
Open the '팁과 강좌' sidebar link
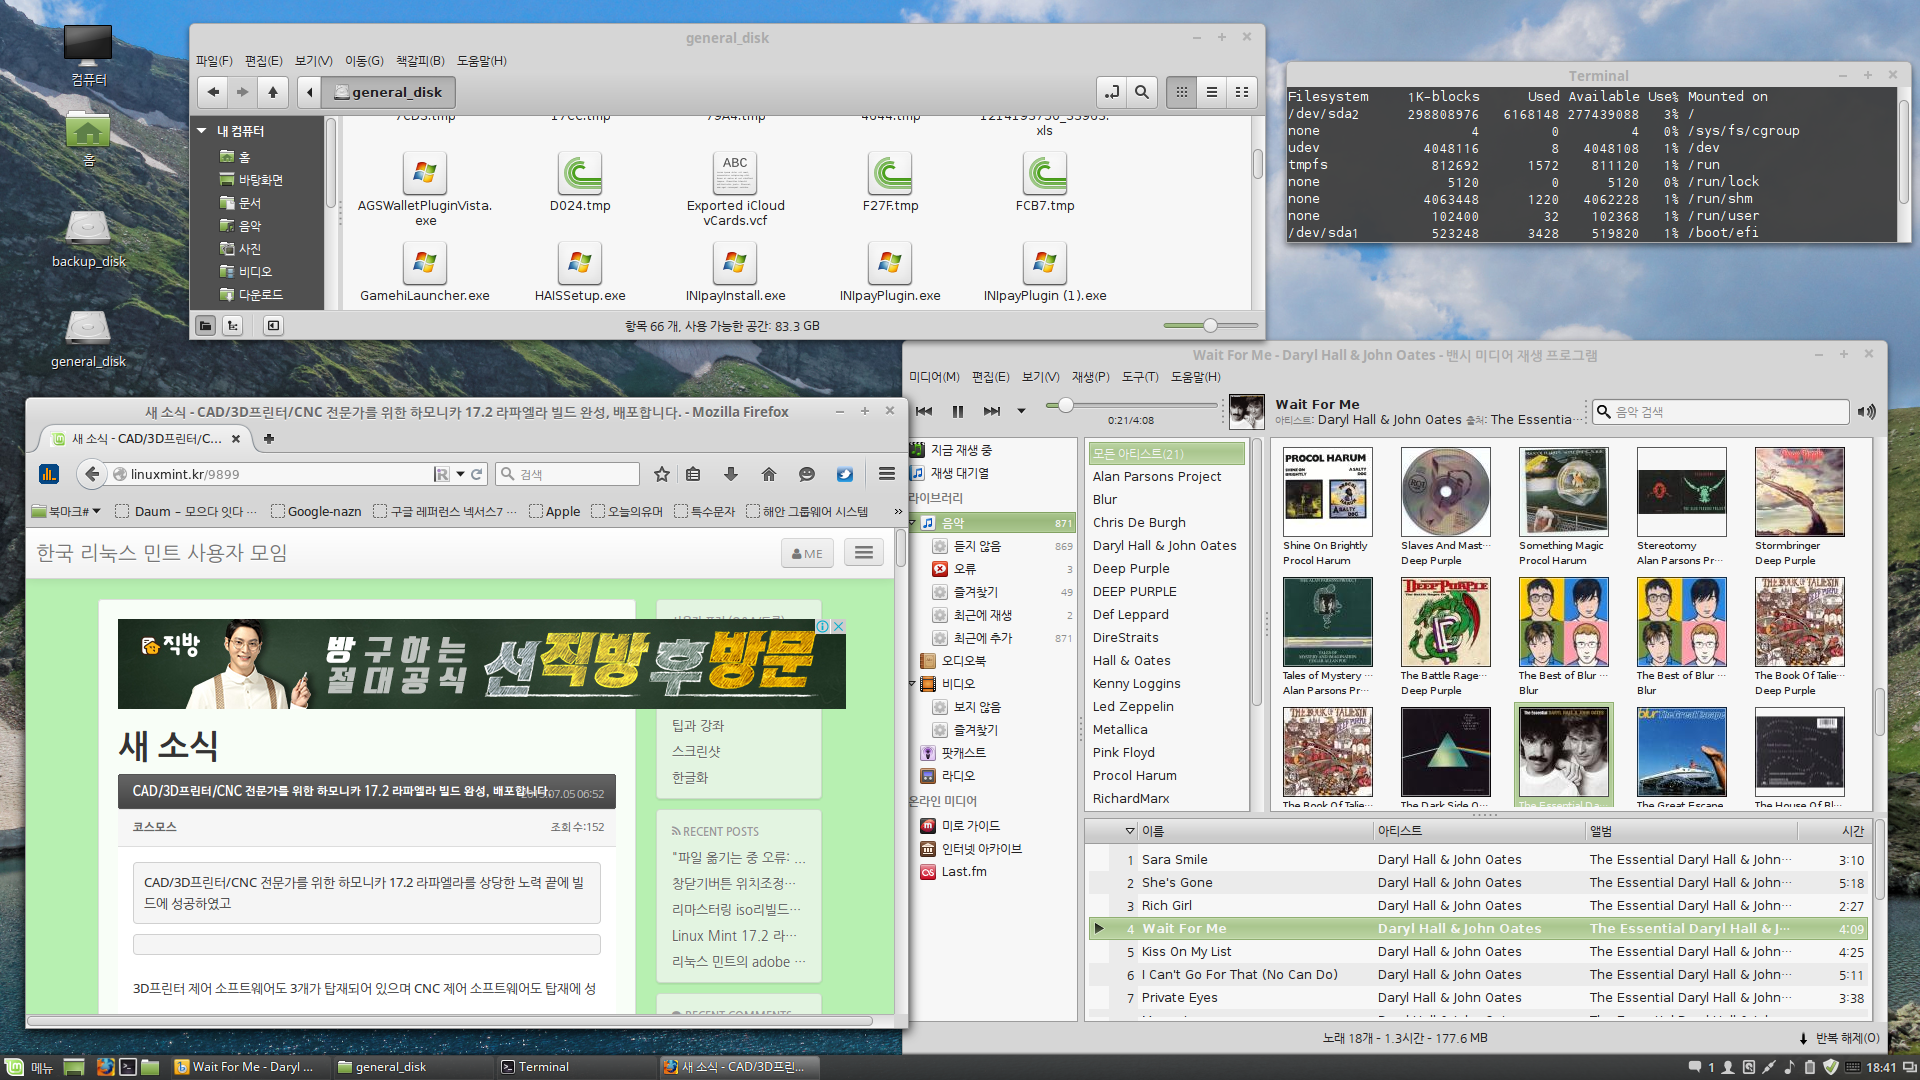[x=698, y=726]
